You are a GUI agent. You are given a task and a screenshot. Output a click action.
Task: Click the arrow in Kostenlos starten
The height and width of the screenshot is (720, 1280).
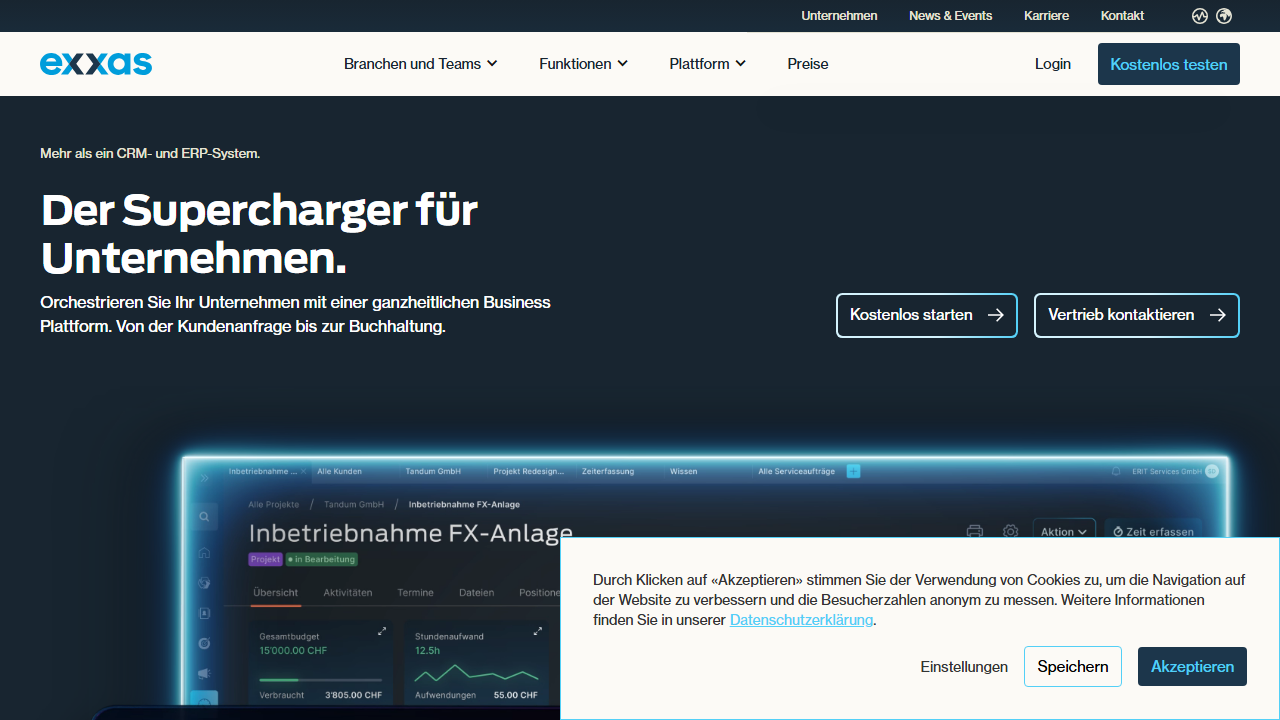(x=995, y=315)
